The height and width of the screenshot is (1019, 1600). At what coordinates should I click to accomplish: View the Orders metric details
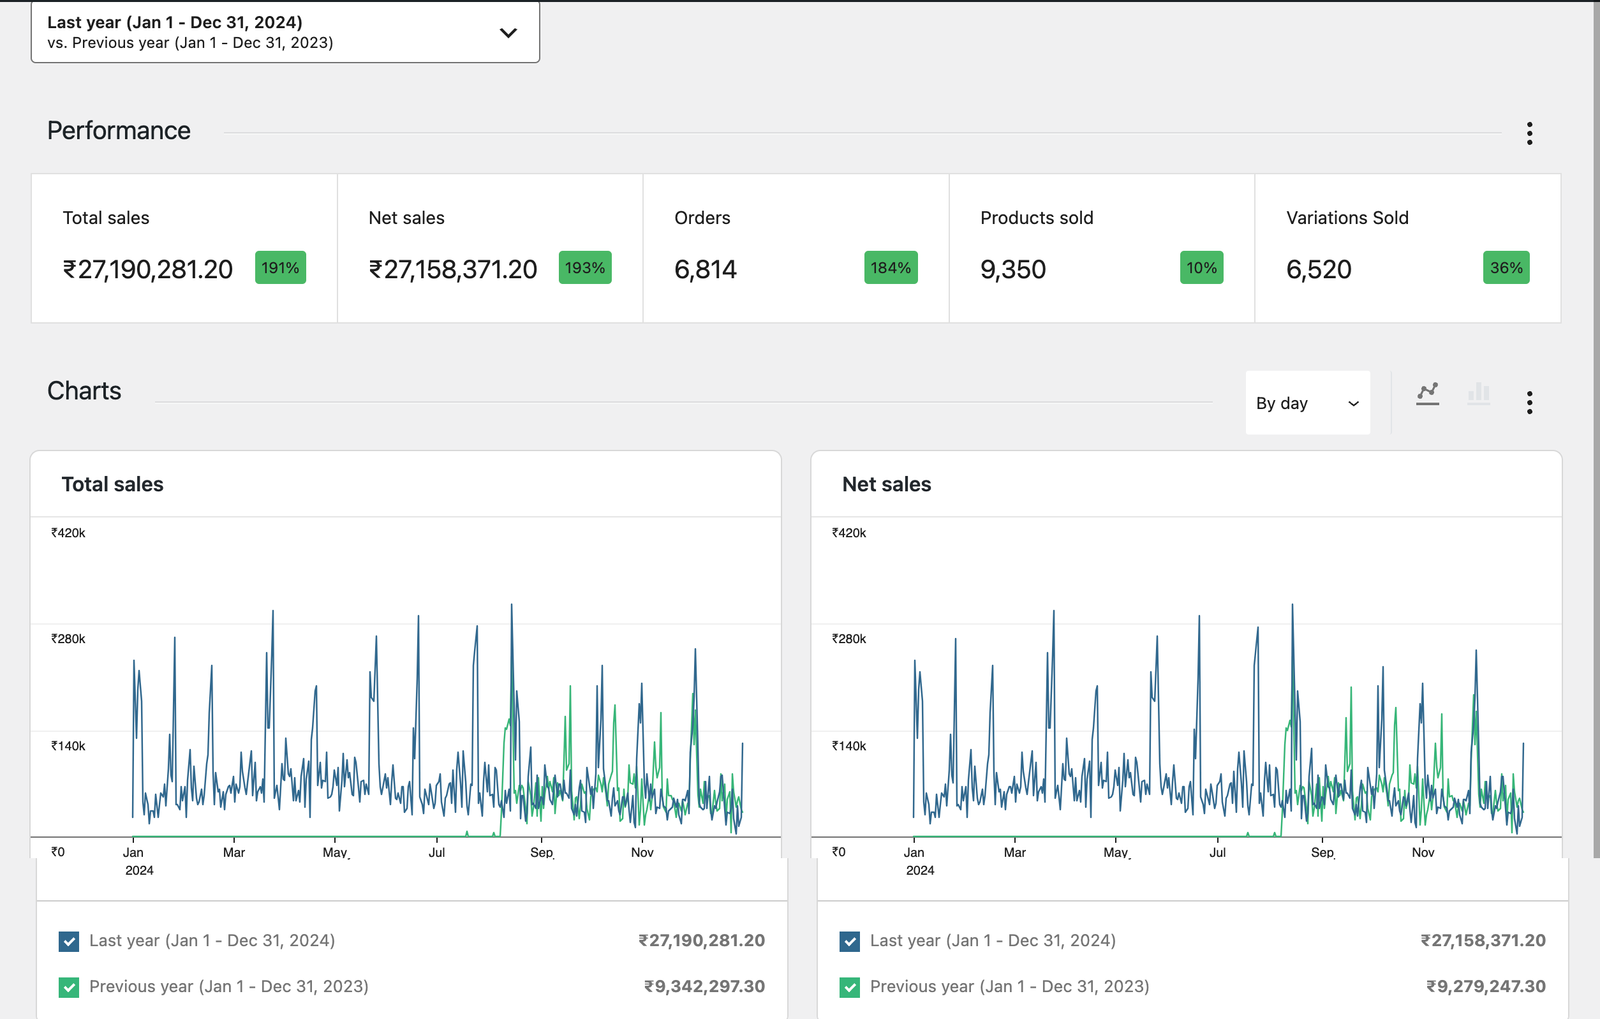tap(795, 248)
